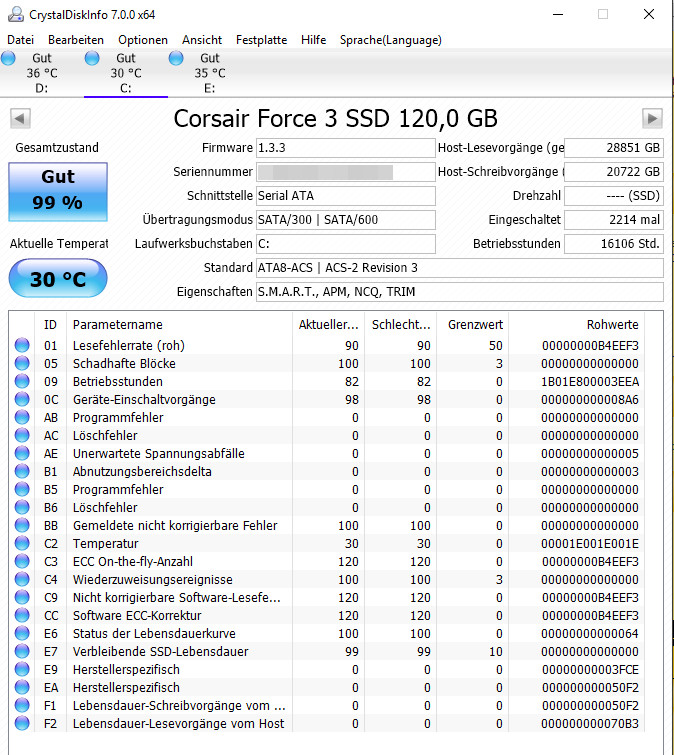
Task: Click the Rohwerte column header
Action: [577, 325]
